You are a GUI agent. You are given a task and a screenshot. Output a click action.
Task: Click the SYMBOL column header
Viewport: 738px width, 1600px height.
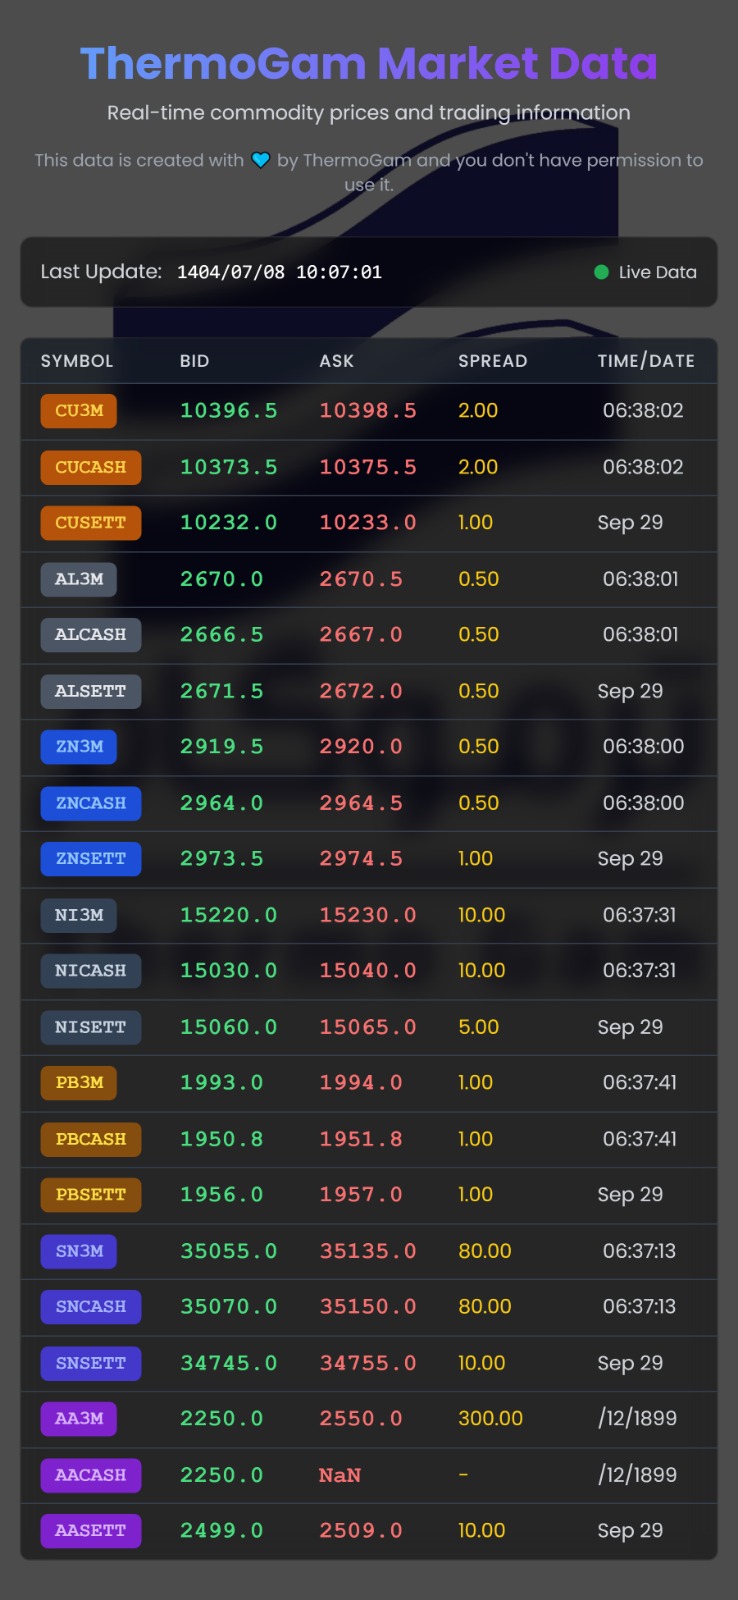pos(77,361)
